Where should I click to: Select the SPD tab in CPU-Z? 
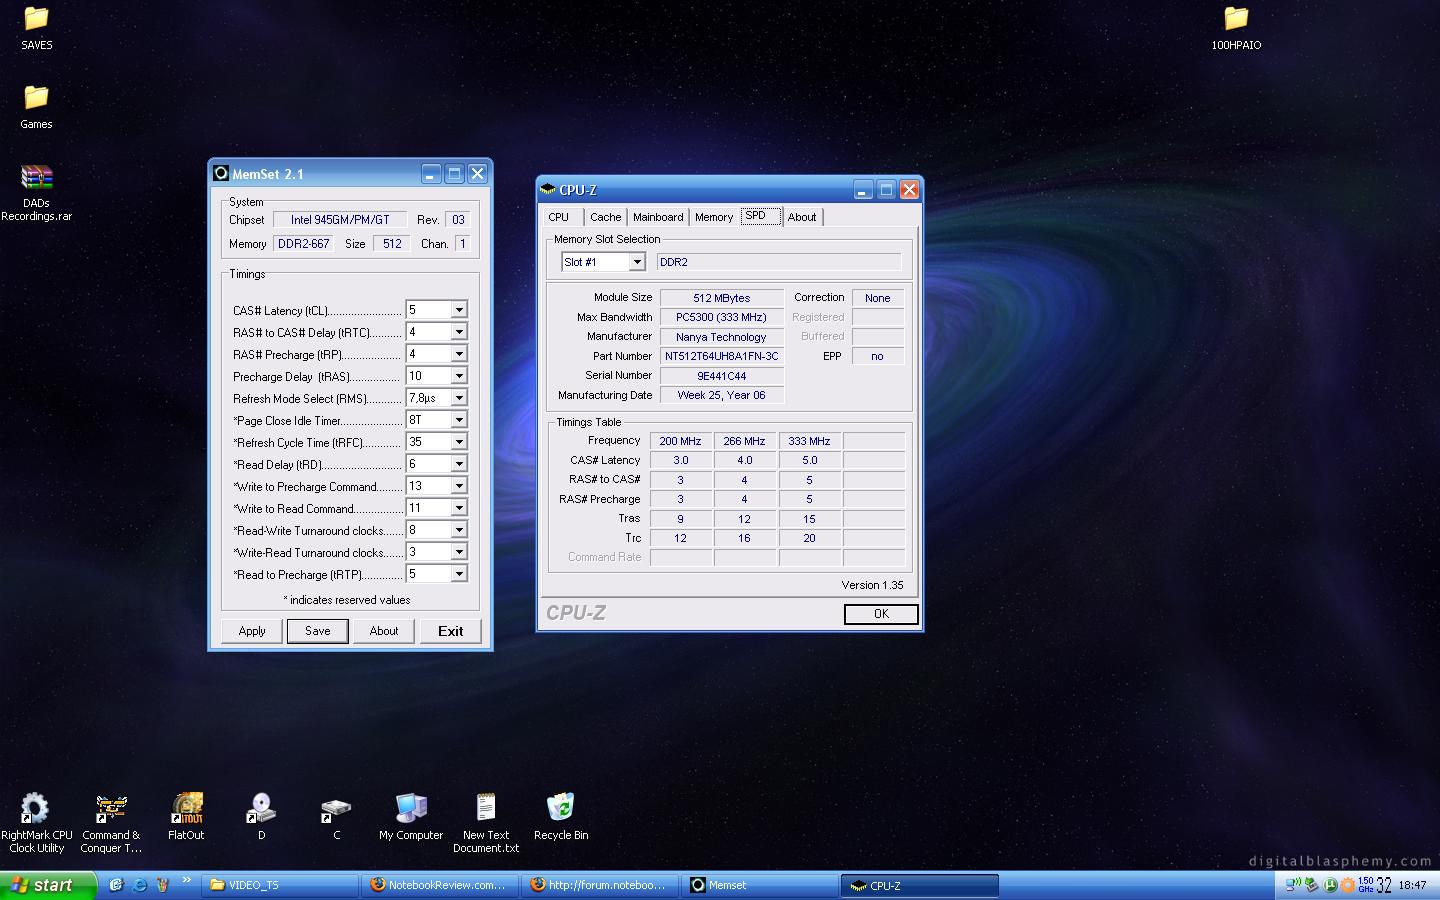point(760,216)
